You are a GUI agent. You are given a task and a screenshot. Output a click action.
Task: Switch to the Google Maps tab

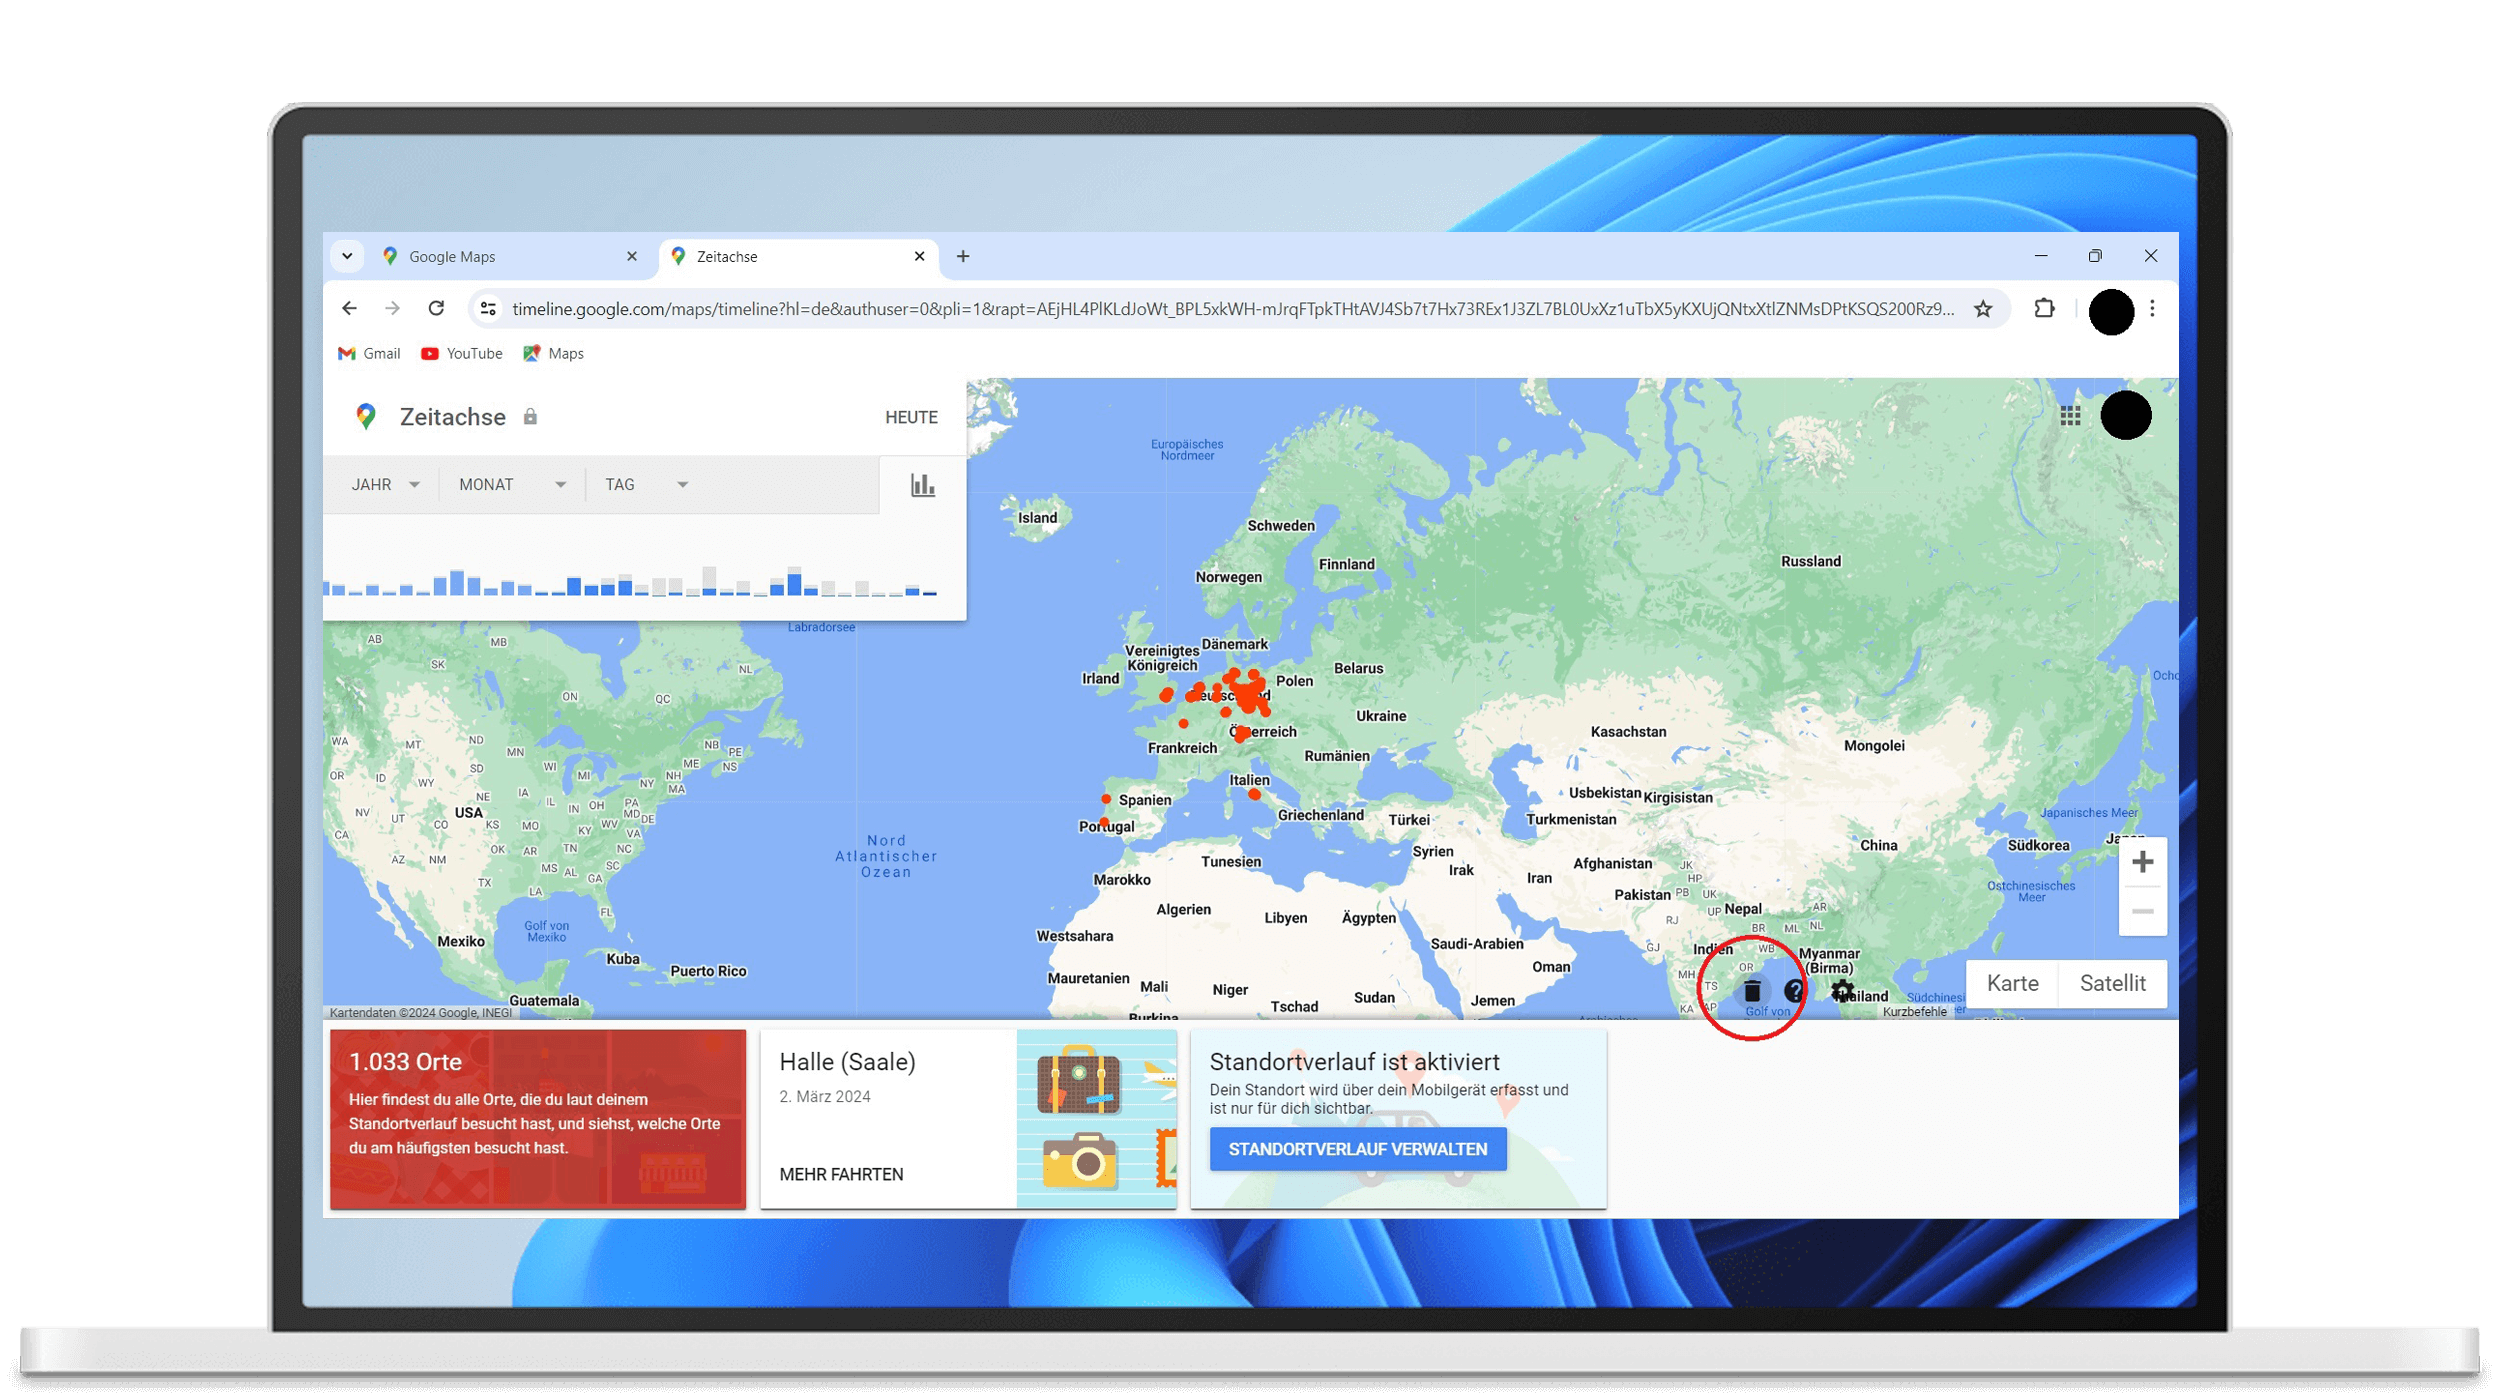click(510, 257)
